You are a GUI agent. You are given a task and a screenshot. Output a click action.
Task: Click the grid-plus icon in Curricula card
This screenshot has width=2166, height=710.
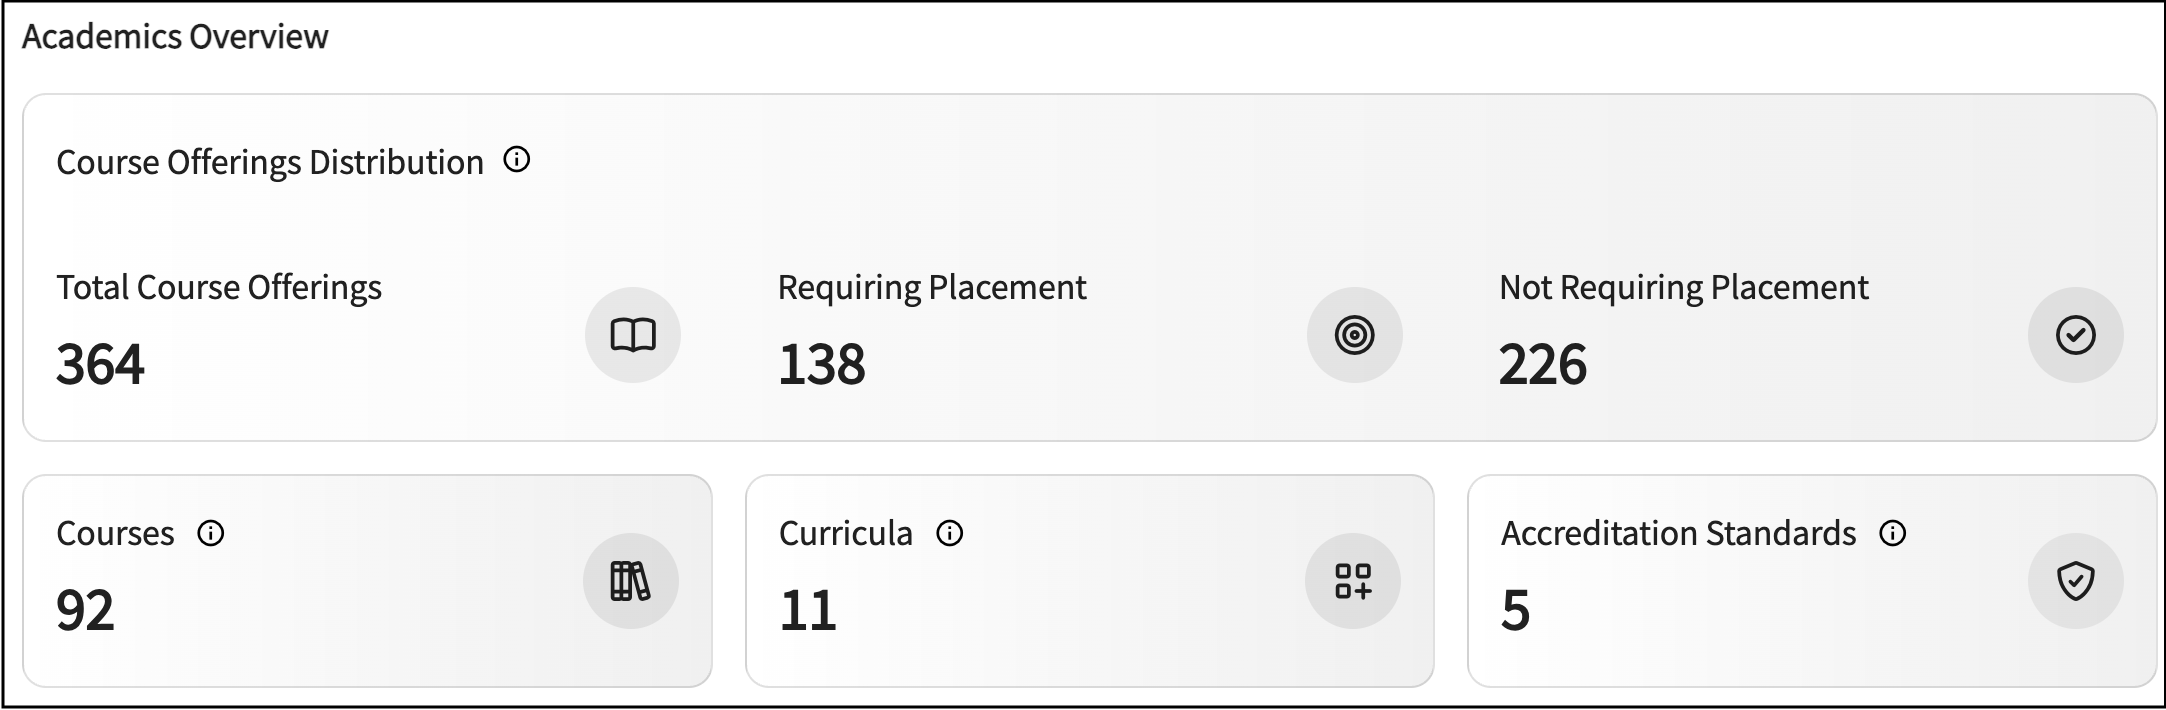coord(1352,581)
